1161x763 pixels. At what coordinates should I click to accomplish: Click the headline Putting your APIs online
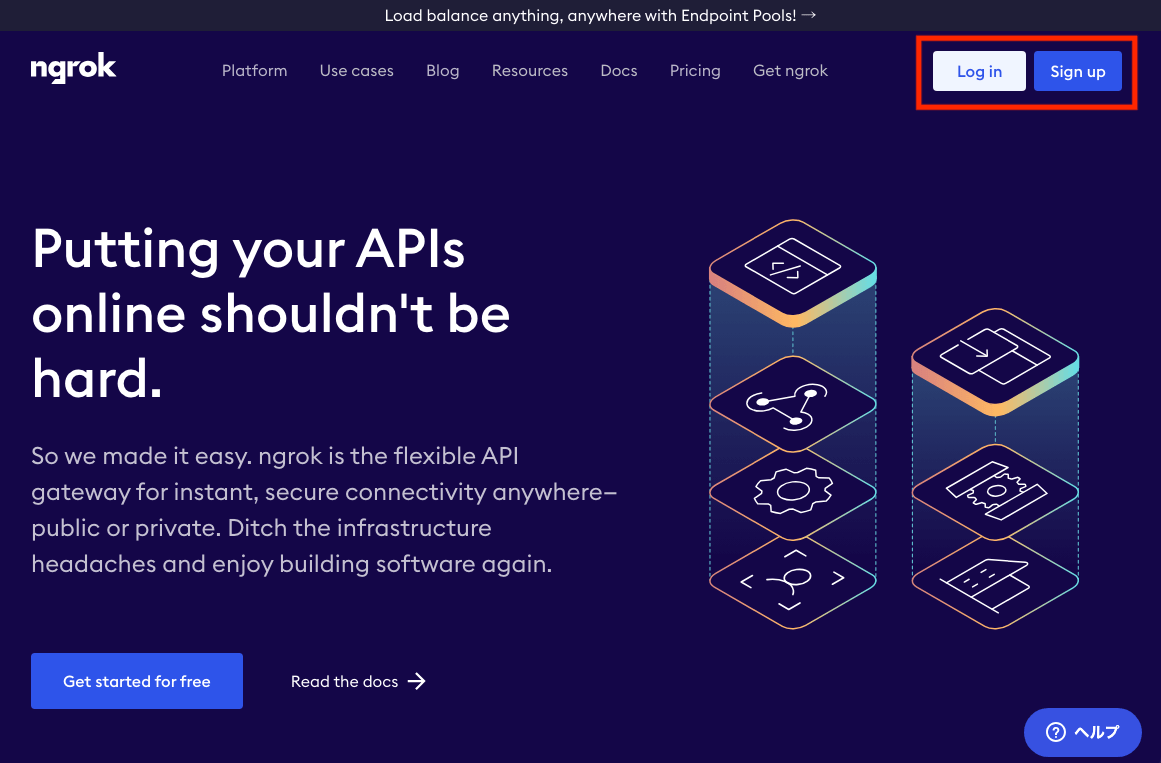click(x=271, y=314)
